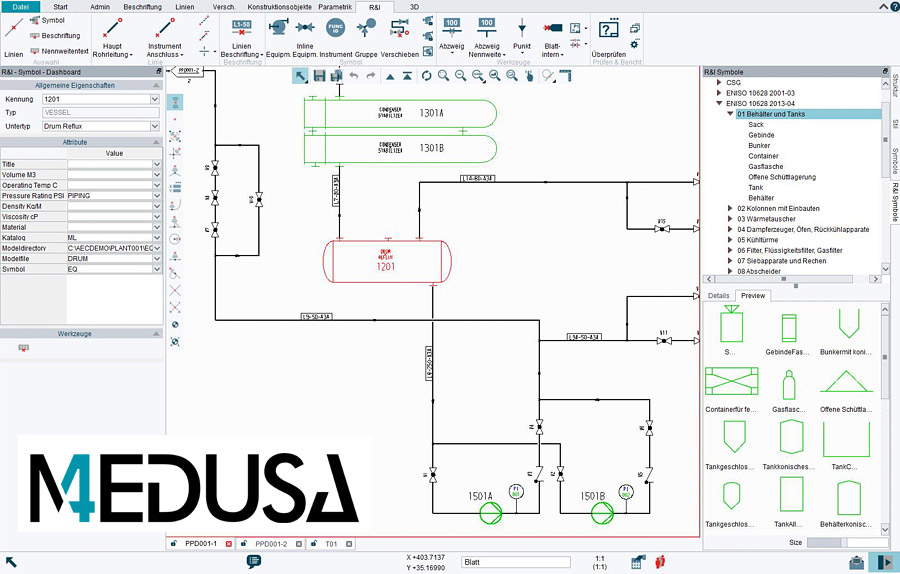Click the undo arrow in drawing toolbar
This screenshot has height=574, width=900.
351,76
